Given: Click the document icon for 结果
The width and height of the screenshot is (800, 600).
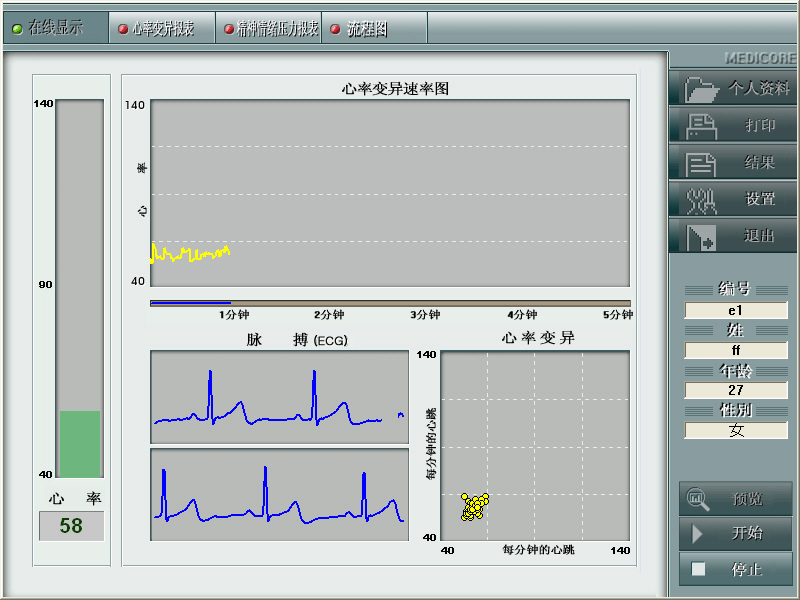Looking at the screenshot, I should point(702,163).
